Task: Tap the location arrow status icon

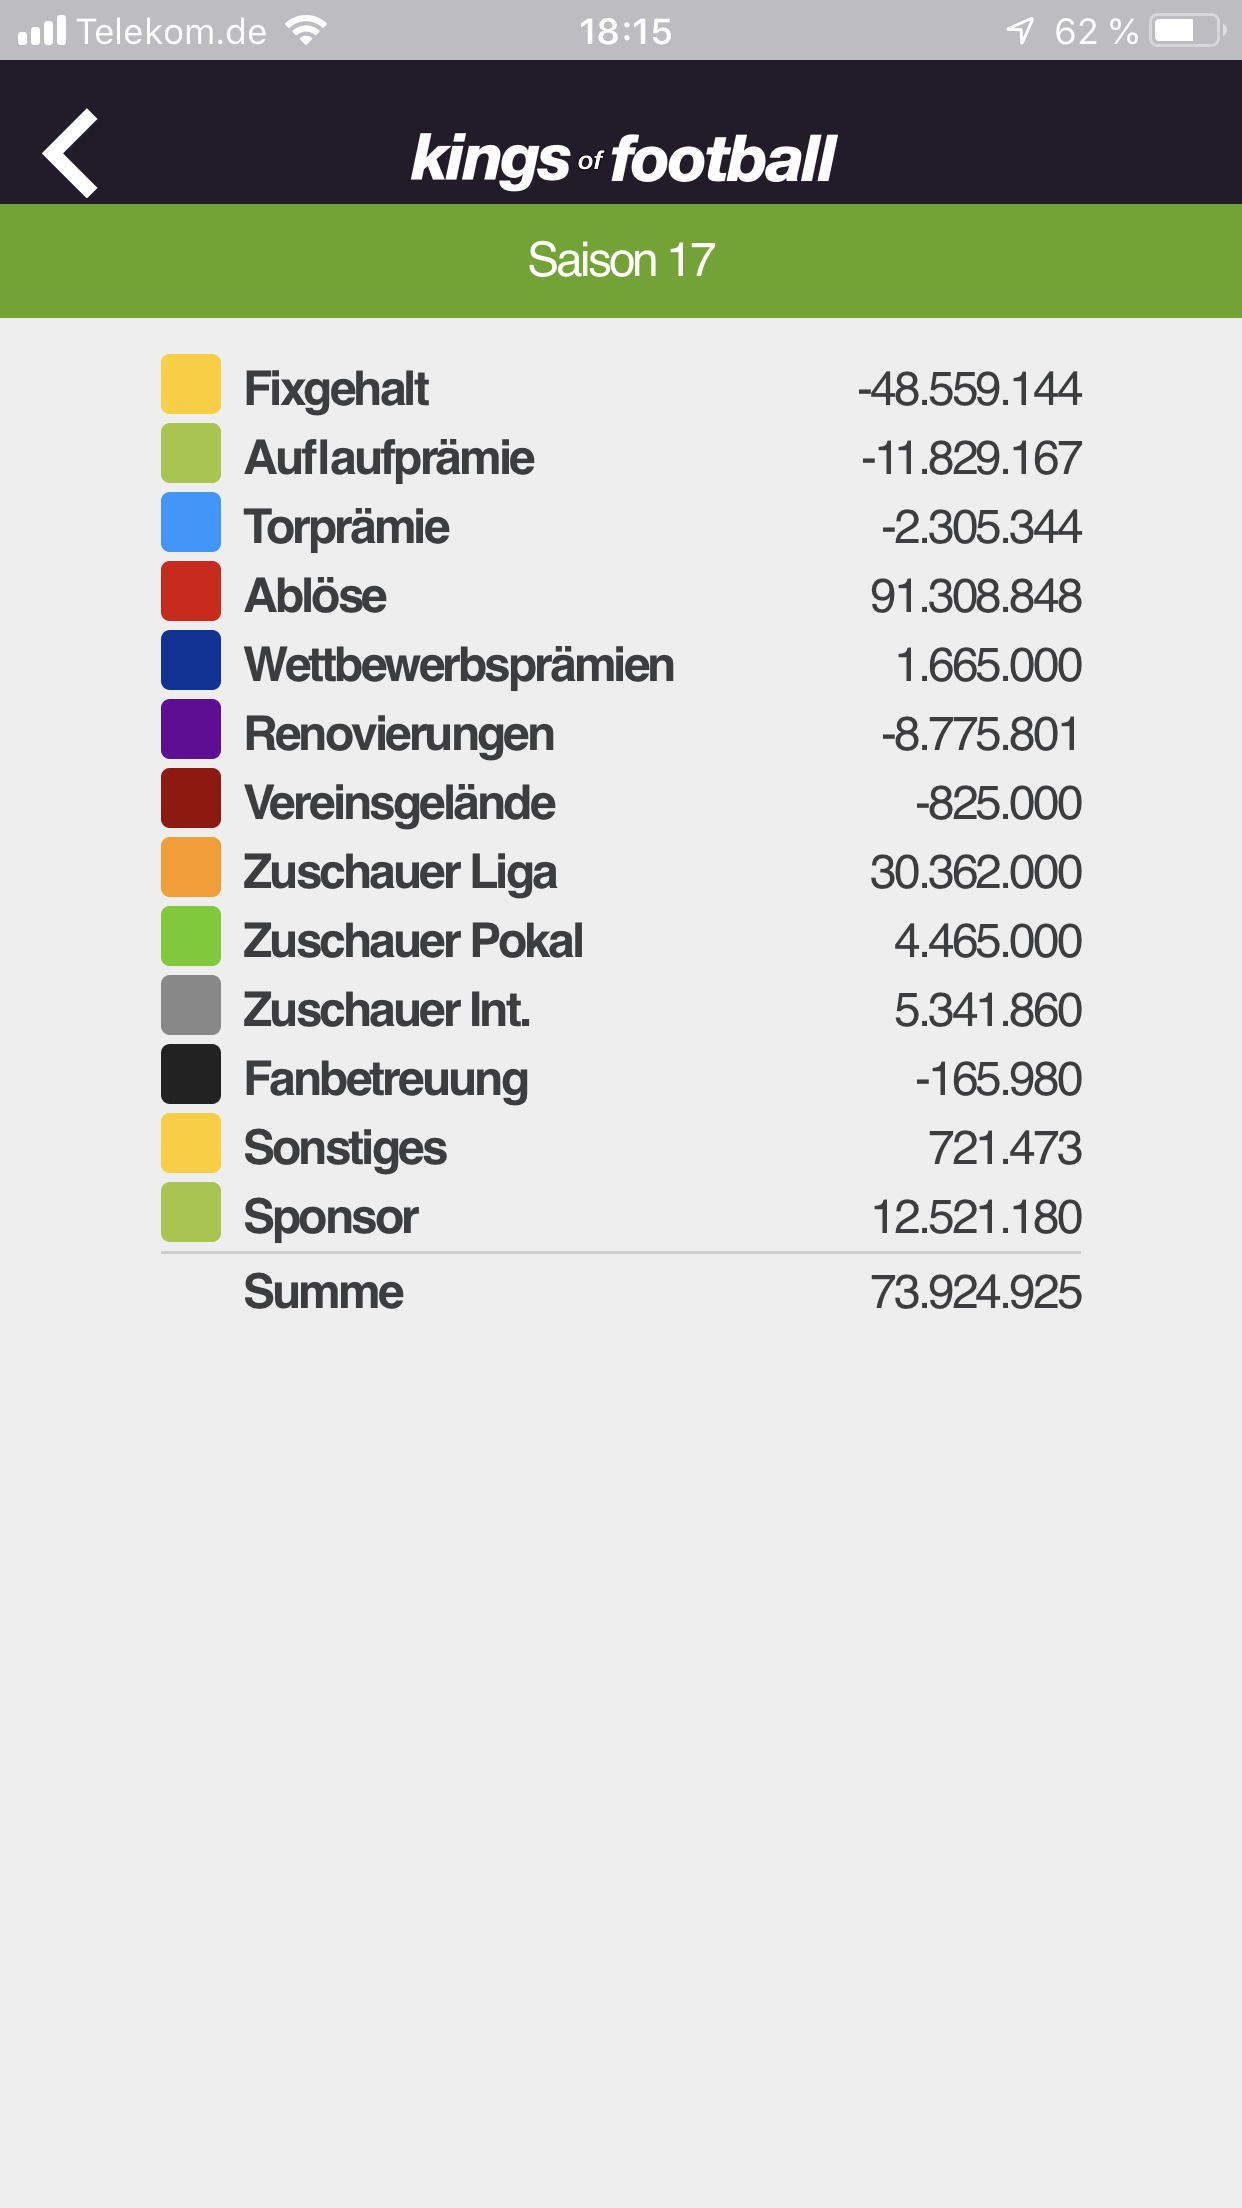Action: pyautogui.click(x=1020, y=31)
